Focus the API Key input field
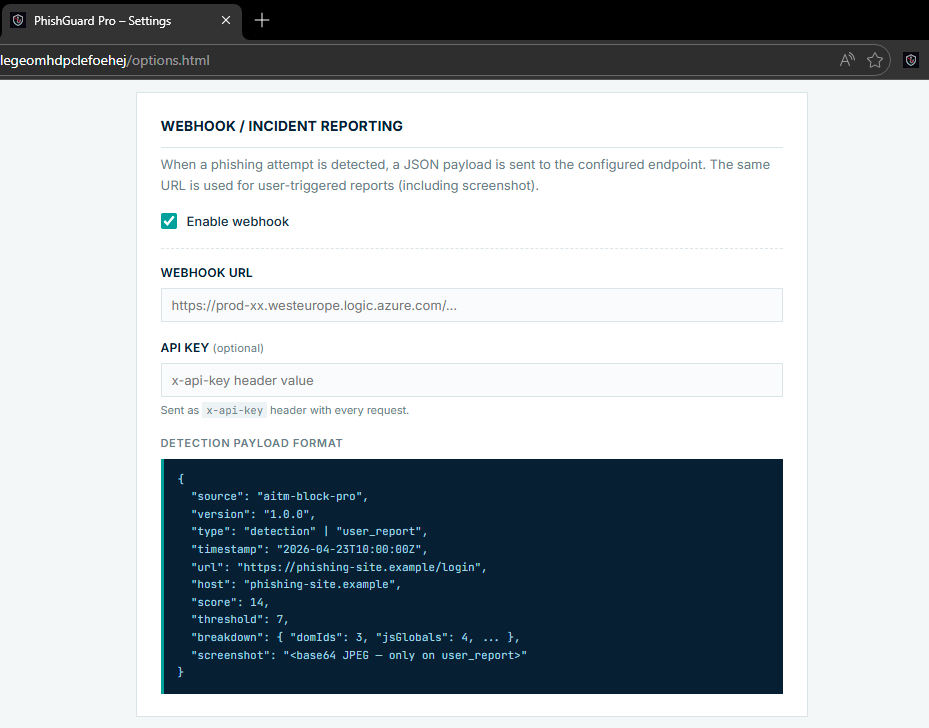This screenshot has height=728, width=929. click(x=472, y=380)
